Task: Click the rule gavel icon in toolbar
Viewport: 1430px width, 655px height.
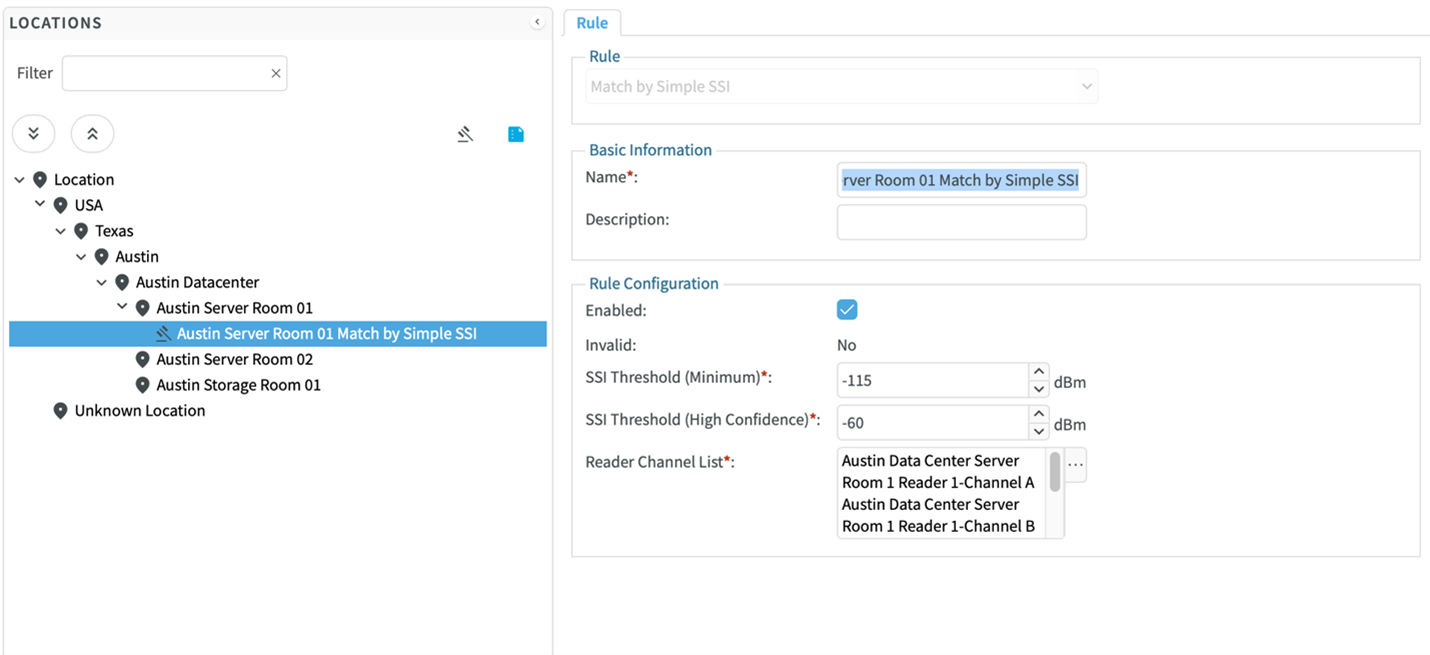Action: [465, 134]
